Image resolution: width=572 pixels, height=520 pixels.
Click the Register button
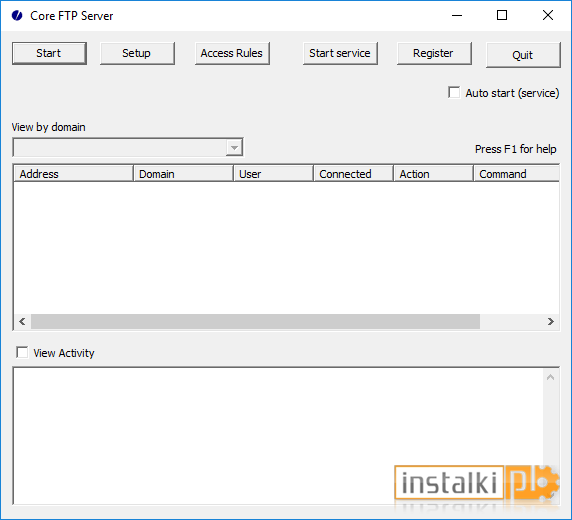(x=434, y=53)
